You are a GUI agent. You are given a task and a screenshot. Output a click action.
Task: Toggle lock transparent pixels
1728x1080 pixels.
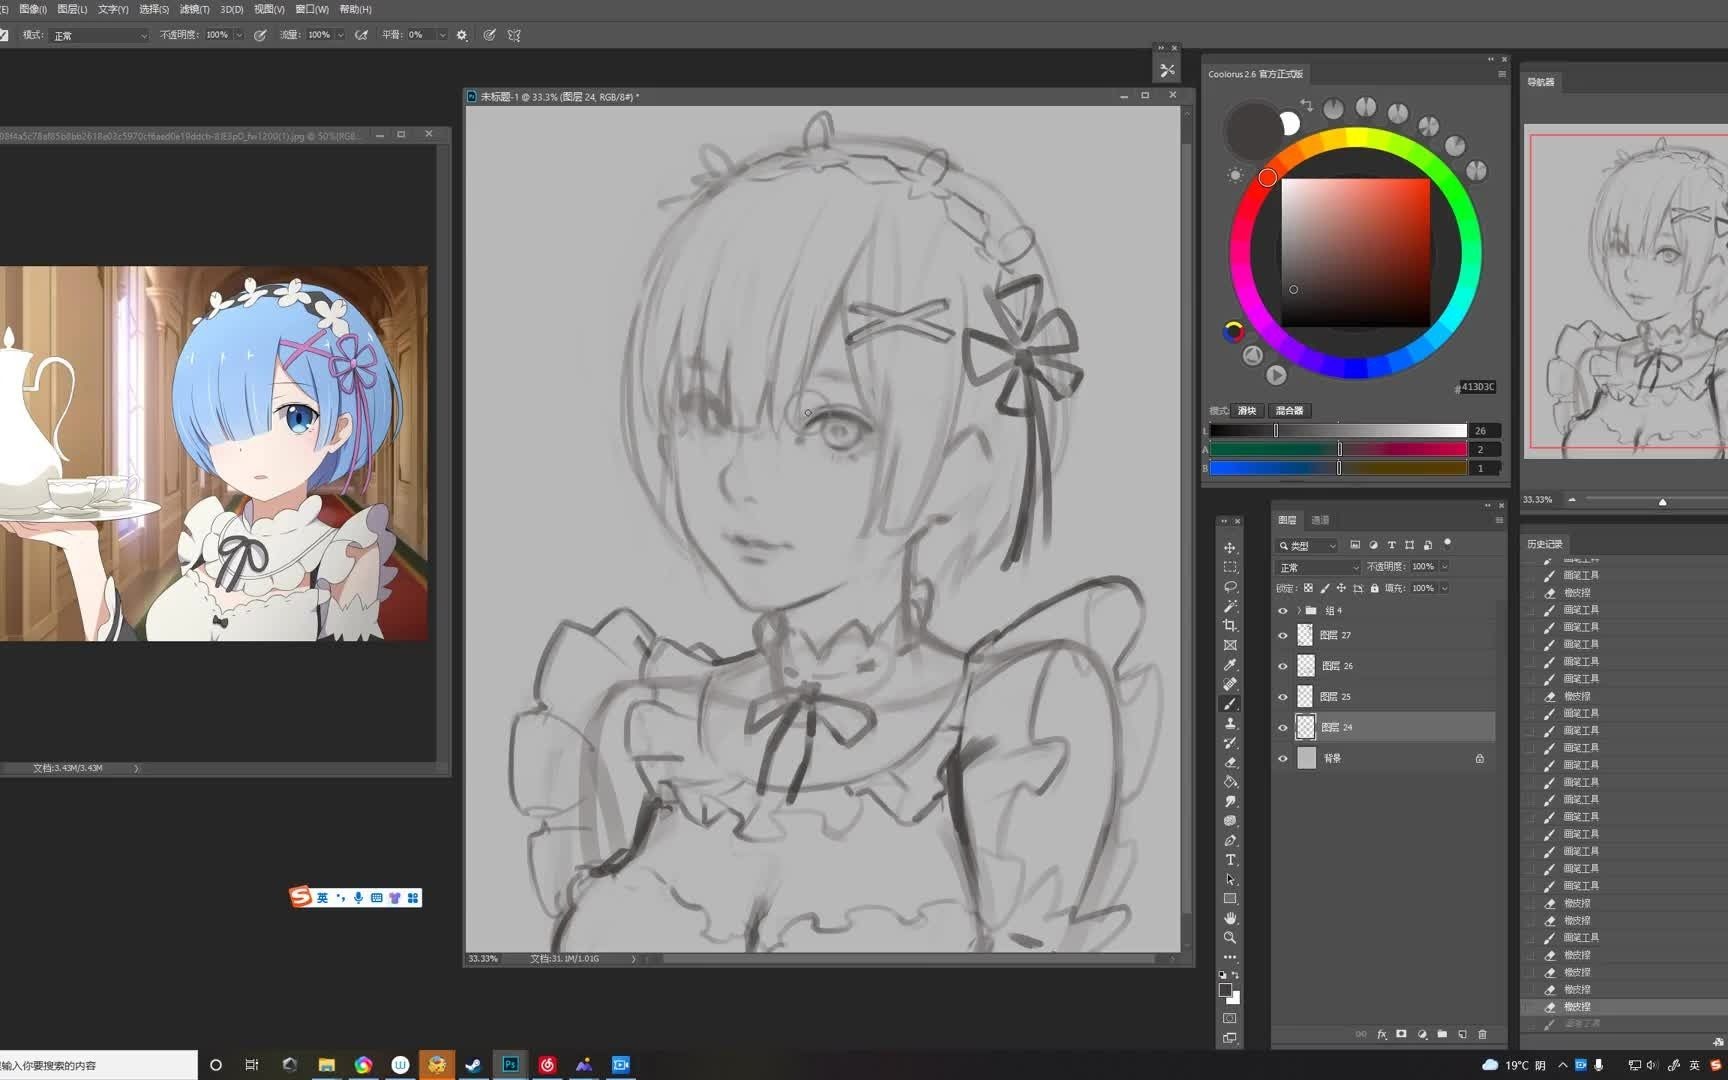[x=1308, y=588]
